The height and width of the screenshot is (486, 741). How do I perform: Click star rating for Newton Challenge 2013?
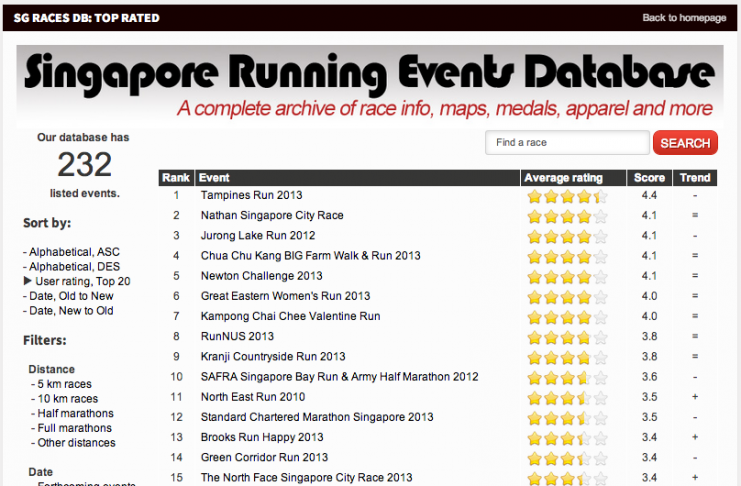[567, 277]
